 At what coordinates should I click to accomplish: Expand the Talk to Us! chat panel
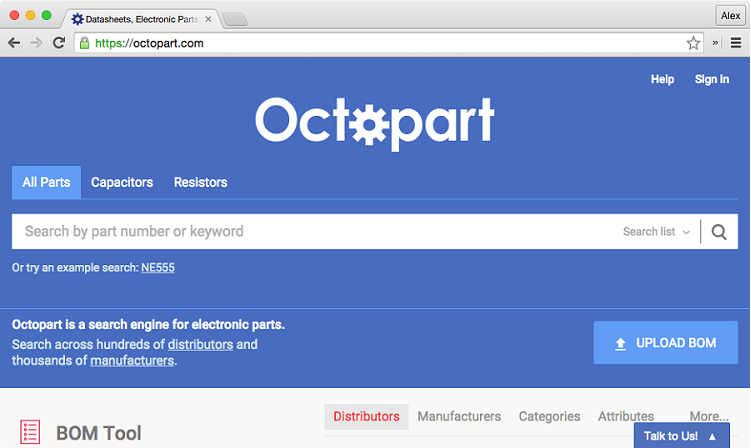682,436
